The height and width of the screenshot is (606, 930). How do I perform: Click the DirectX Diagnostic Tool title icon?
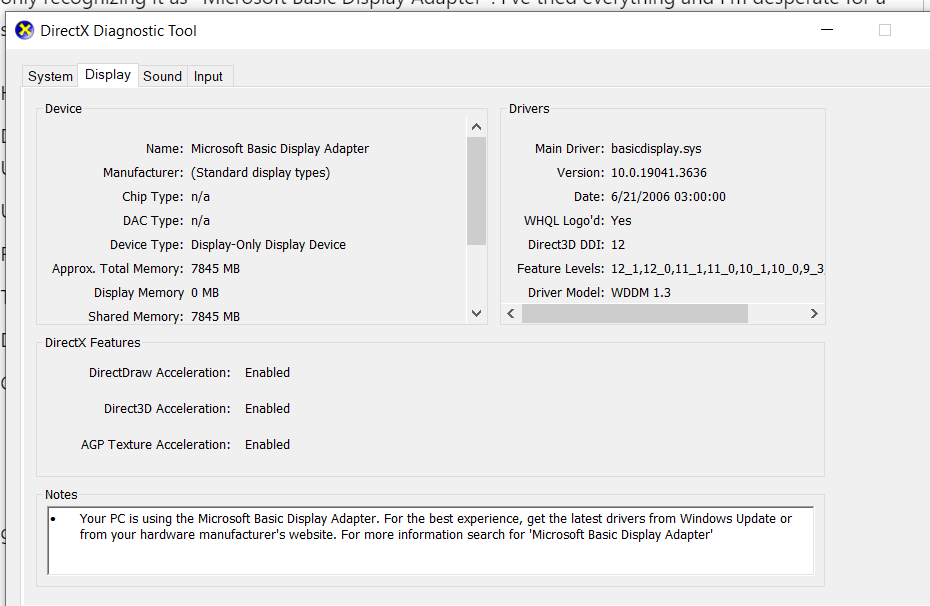tap(24, 30)
